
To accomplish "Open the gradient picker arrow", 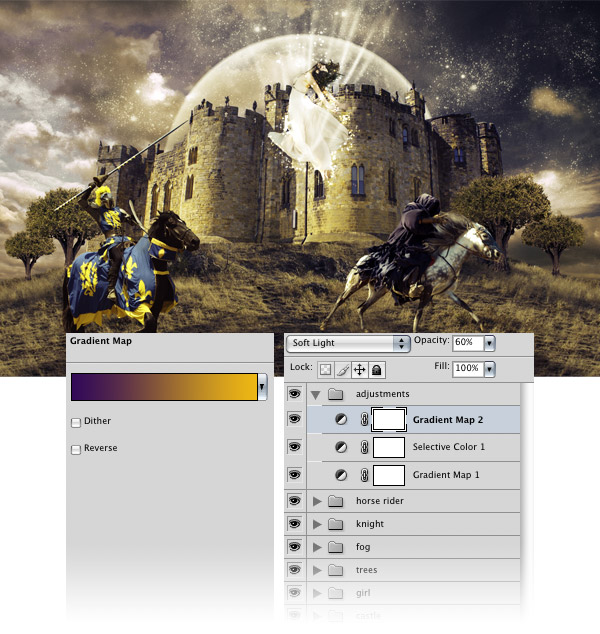I will tap(262, 387).
